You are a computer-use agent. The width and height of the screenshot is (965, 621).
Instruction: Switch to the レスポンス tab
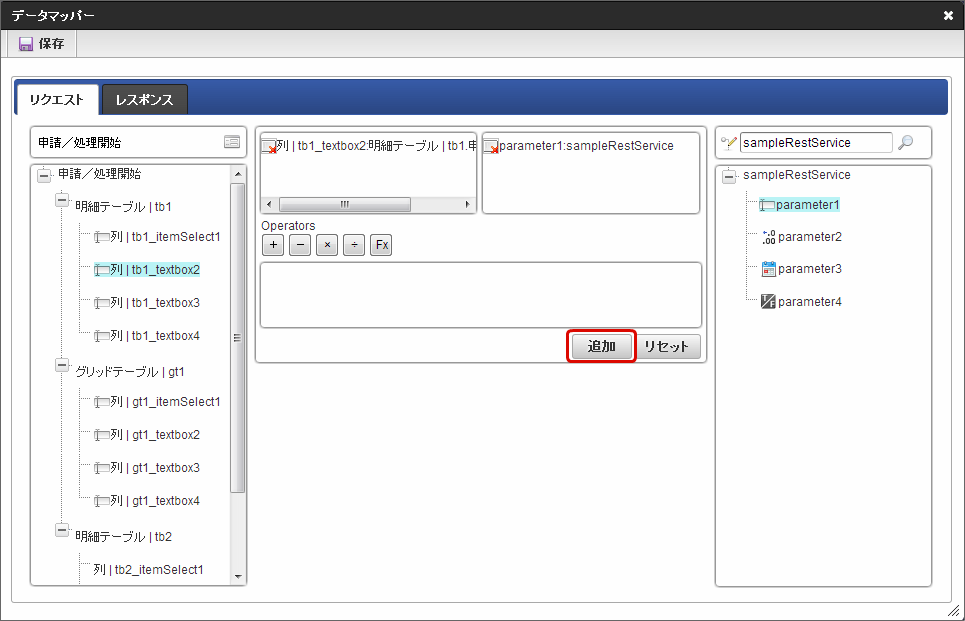144,100
